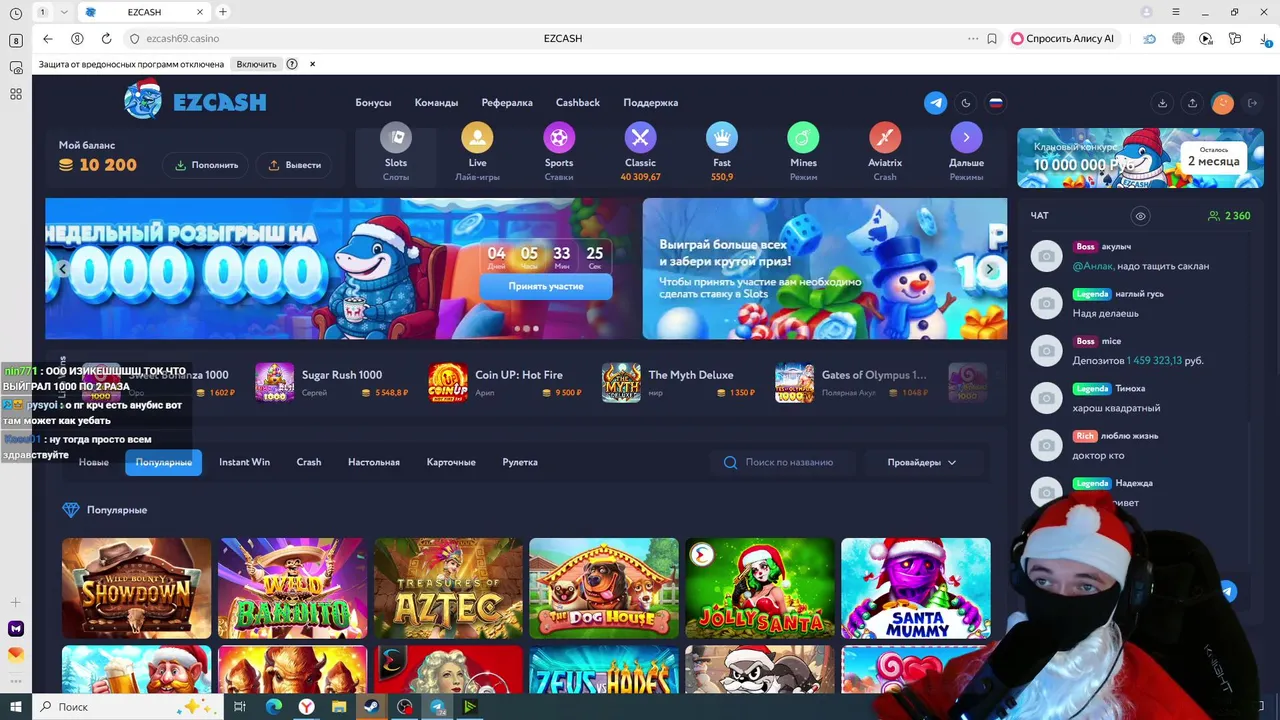Click the logout icon in the site header
Screen dimensions: 1280x720
1252,103
